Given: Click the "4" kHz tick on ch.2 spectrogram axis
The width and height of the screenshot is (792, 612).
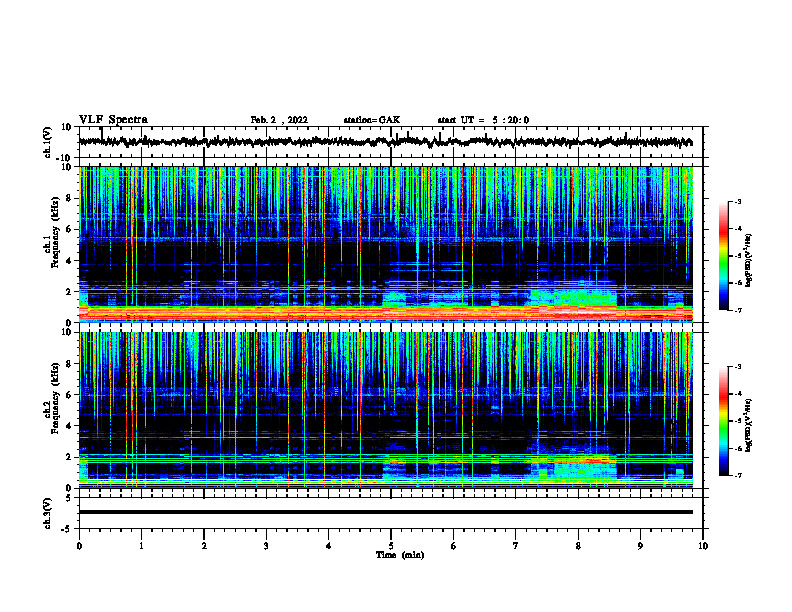Looking at the screenshot, I should (x=70, y=426).
